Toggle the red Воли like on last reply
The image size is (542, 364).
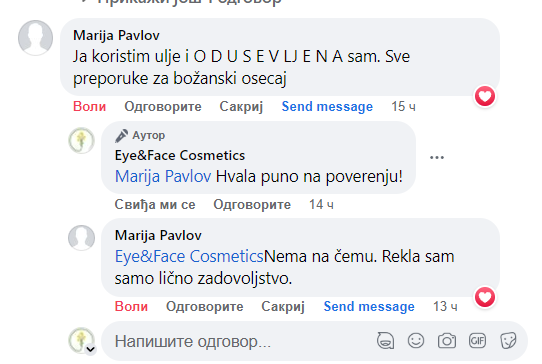click(131, 307)
